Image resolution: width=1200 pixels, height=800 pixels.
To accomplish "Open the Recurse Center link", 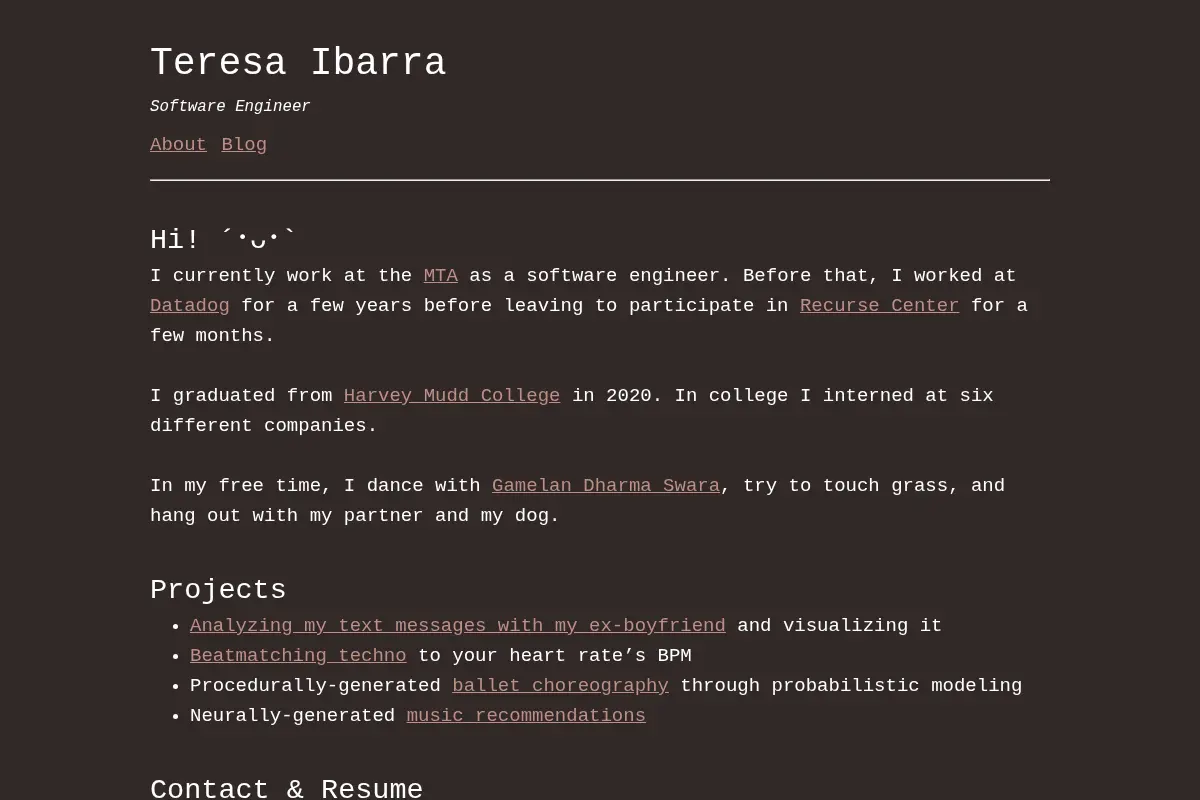I will pyautogui.click(x=879, y=306).
